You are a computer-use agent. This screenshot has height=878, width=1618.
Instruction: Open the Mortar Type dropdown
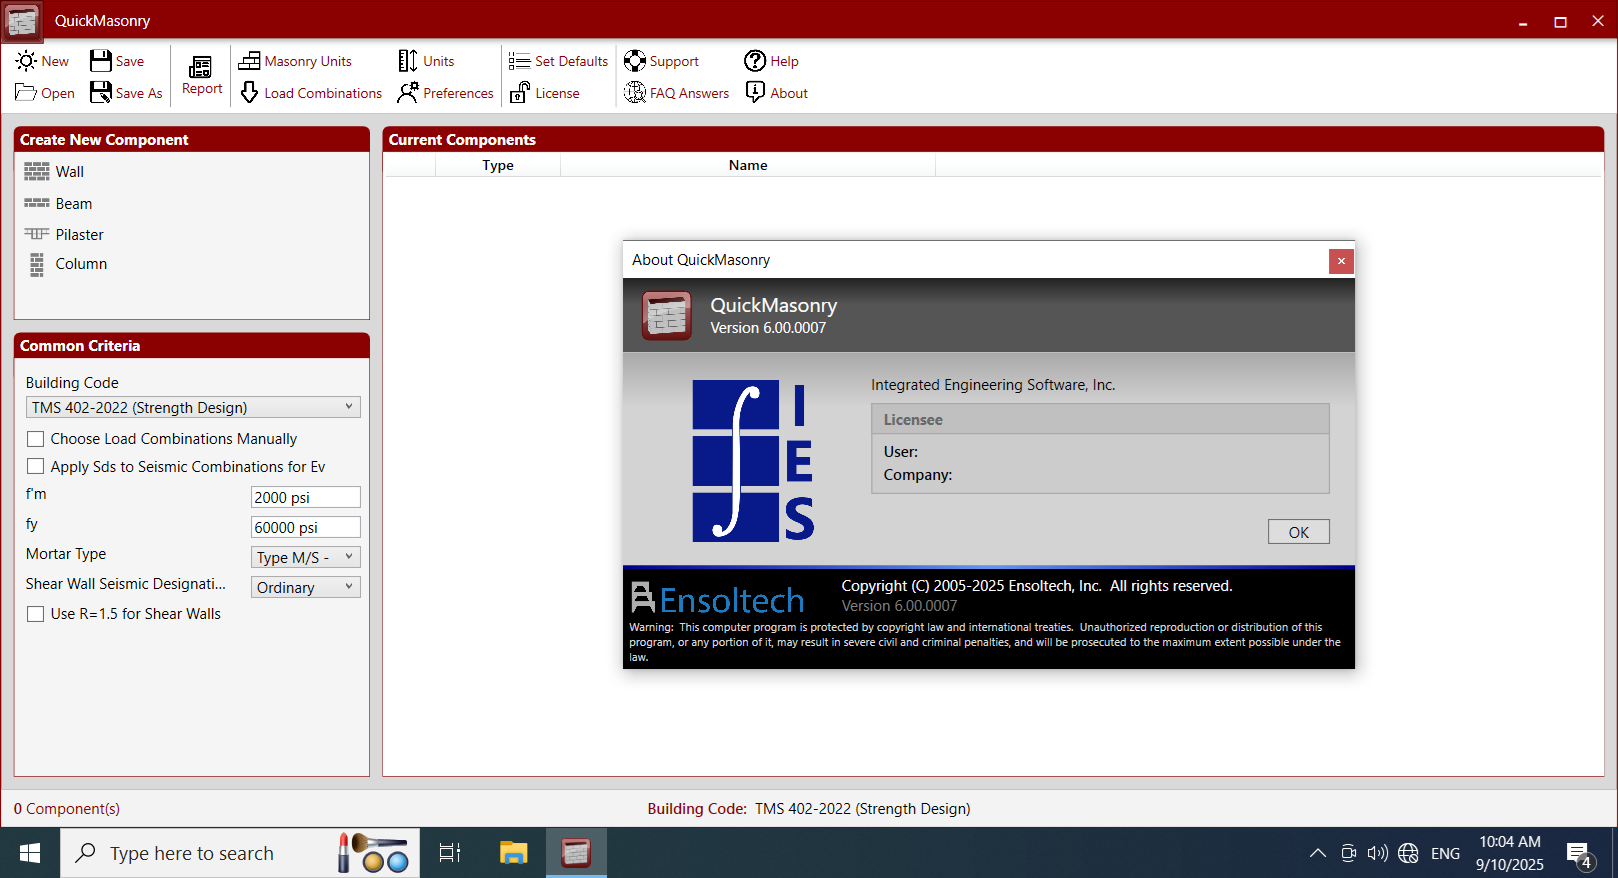pyautogui.click(x=305, y=557)
